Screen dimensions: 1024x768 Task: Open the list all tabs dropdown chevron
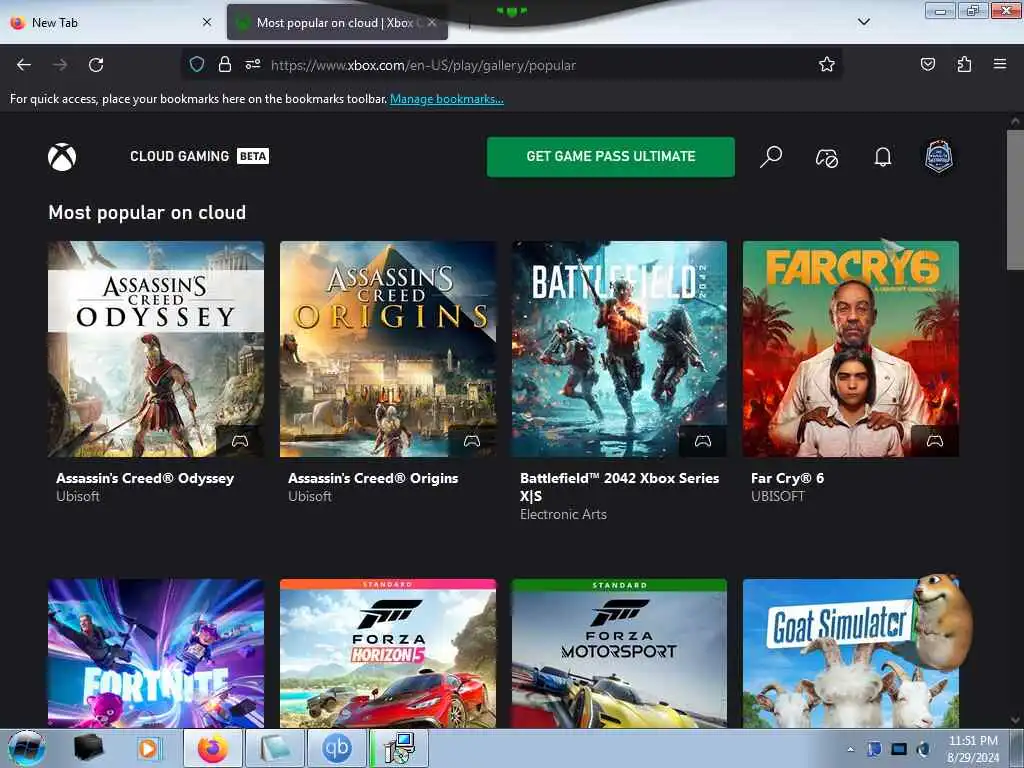[863, 22]
